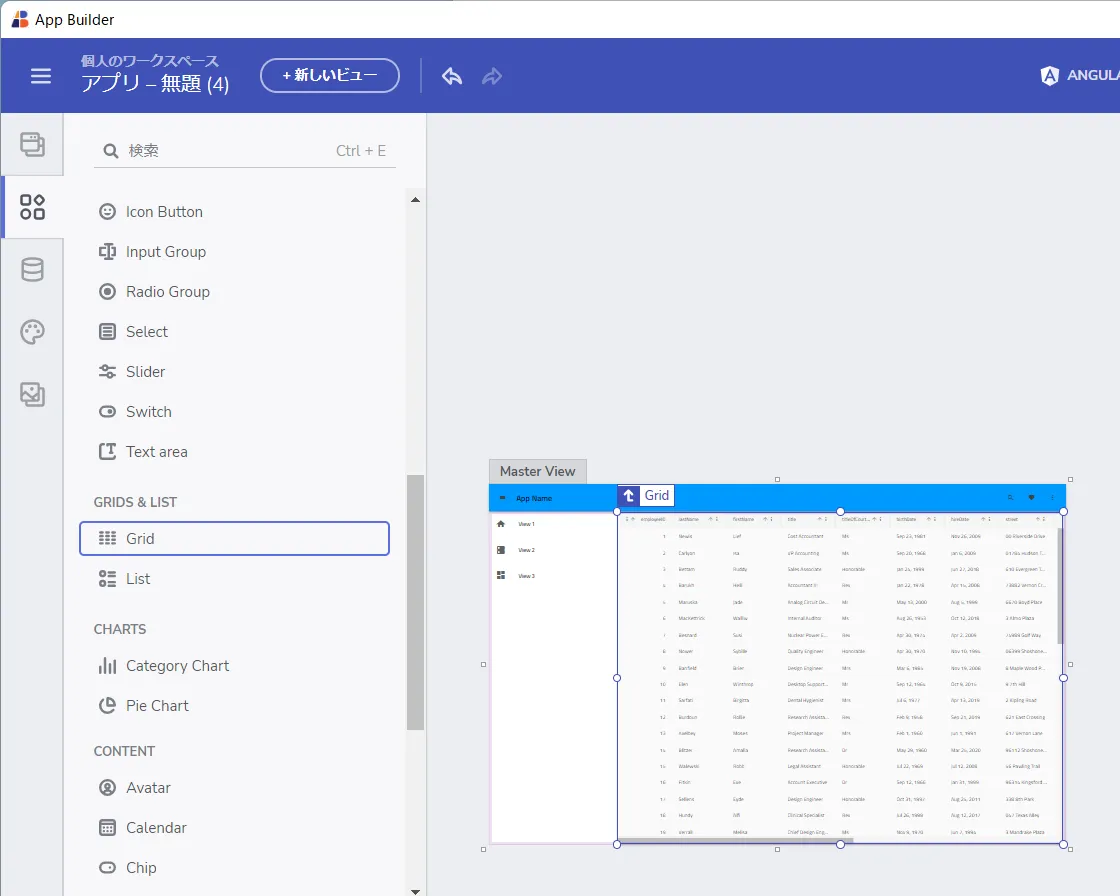1120x896 pixels.
Task: Select the Radio Group component
Action: 167,292
